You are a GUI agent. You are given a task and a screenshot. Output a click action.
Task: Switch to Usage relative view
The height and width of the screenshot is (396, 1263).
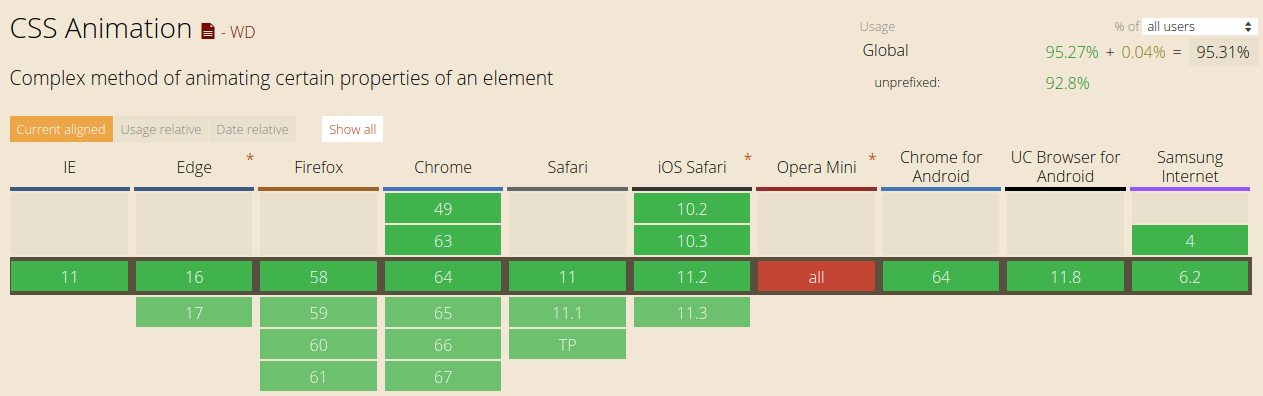161,129
